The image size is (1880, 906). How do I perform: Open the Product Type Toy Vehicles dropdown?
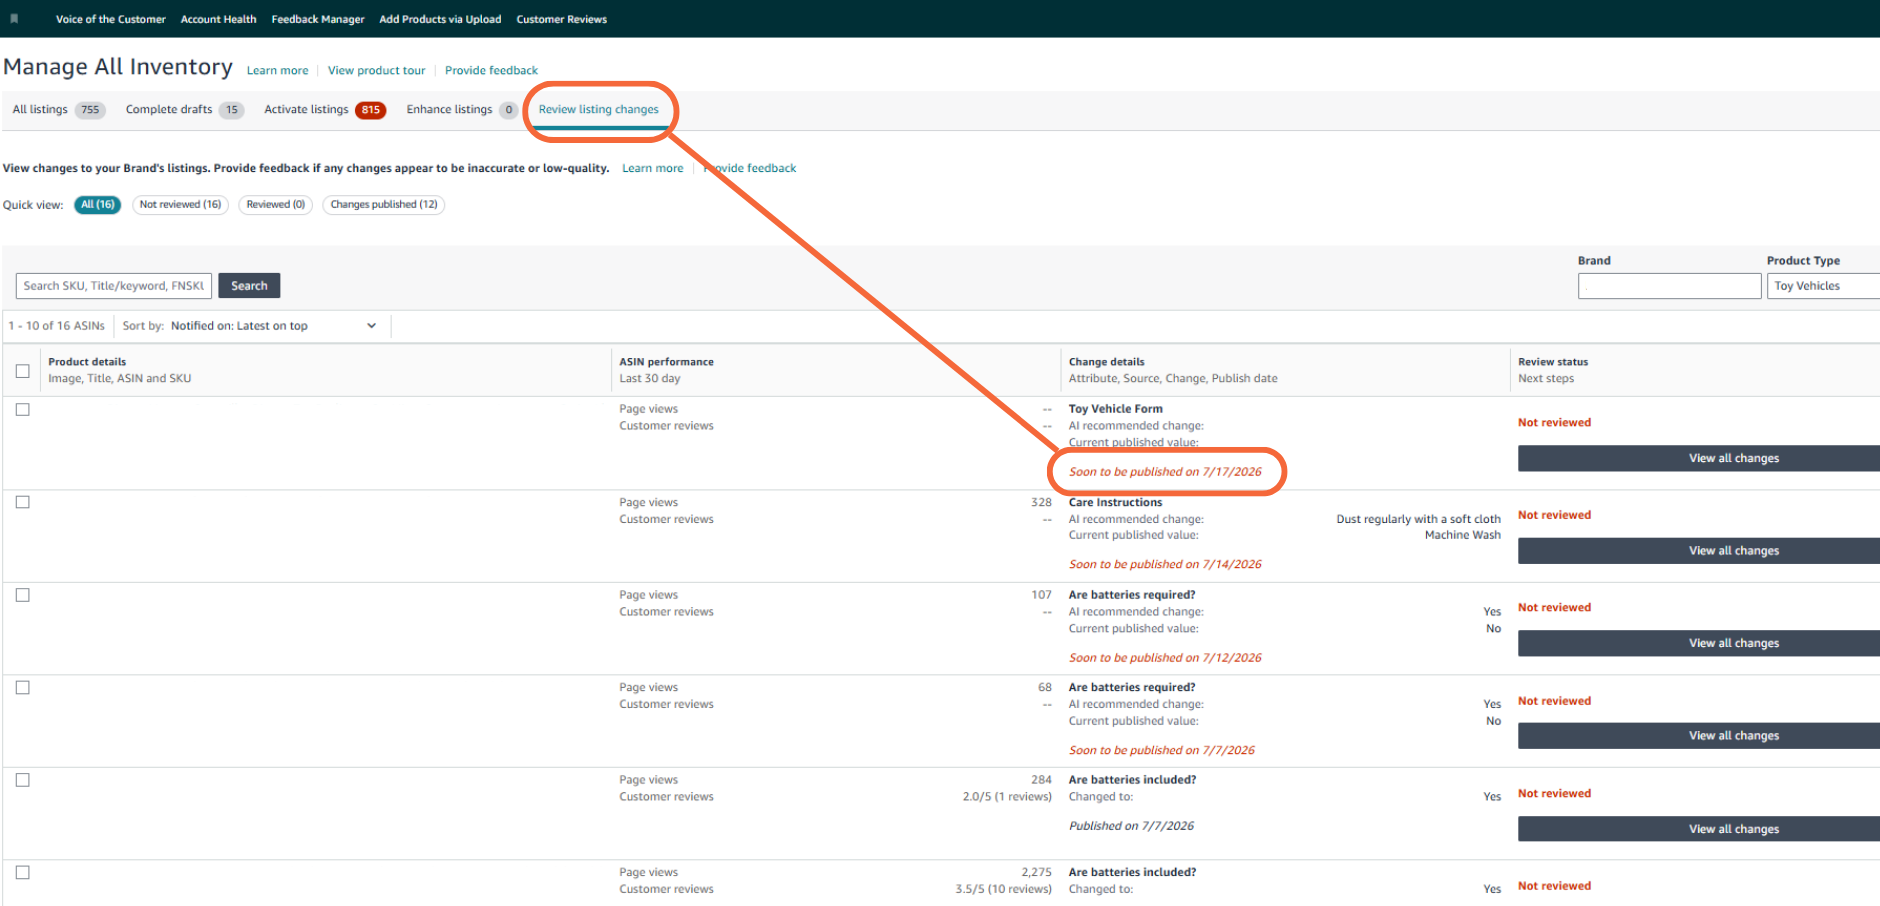(x=1823, y=286)
